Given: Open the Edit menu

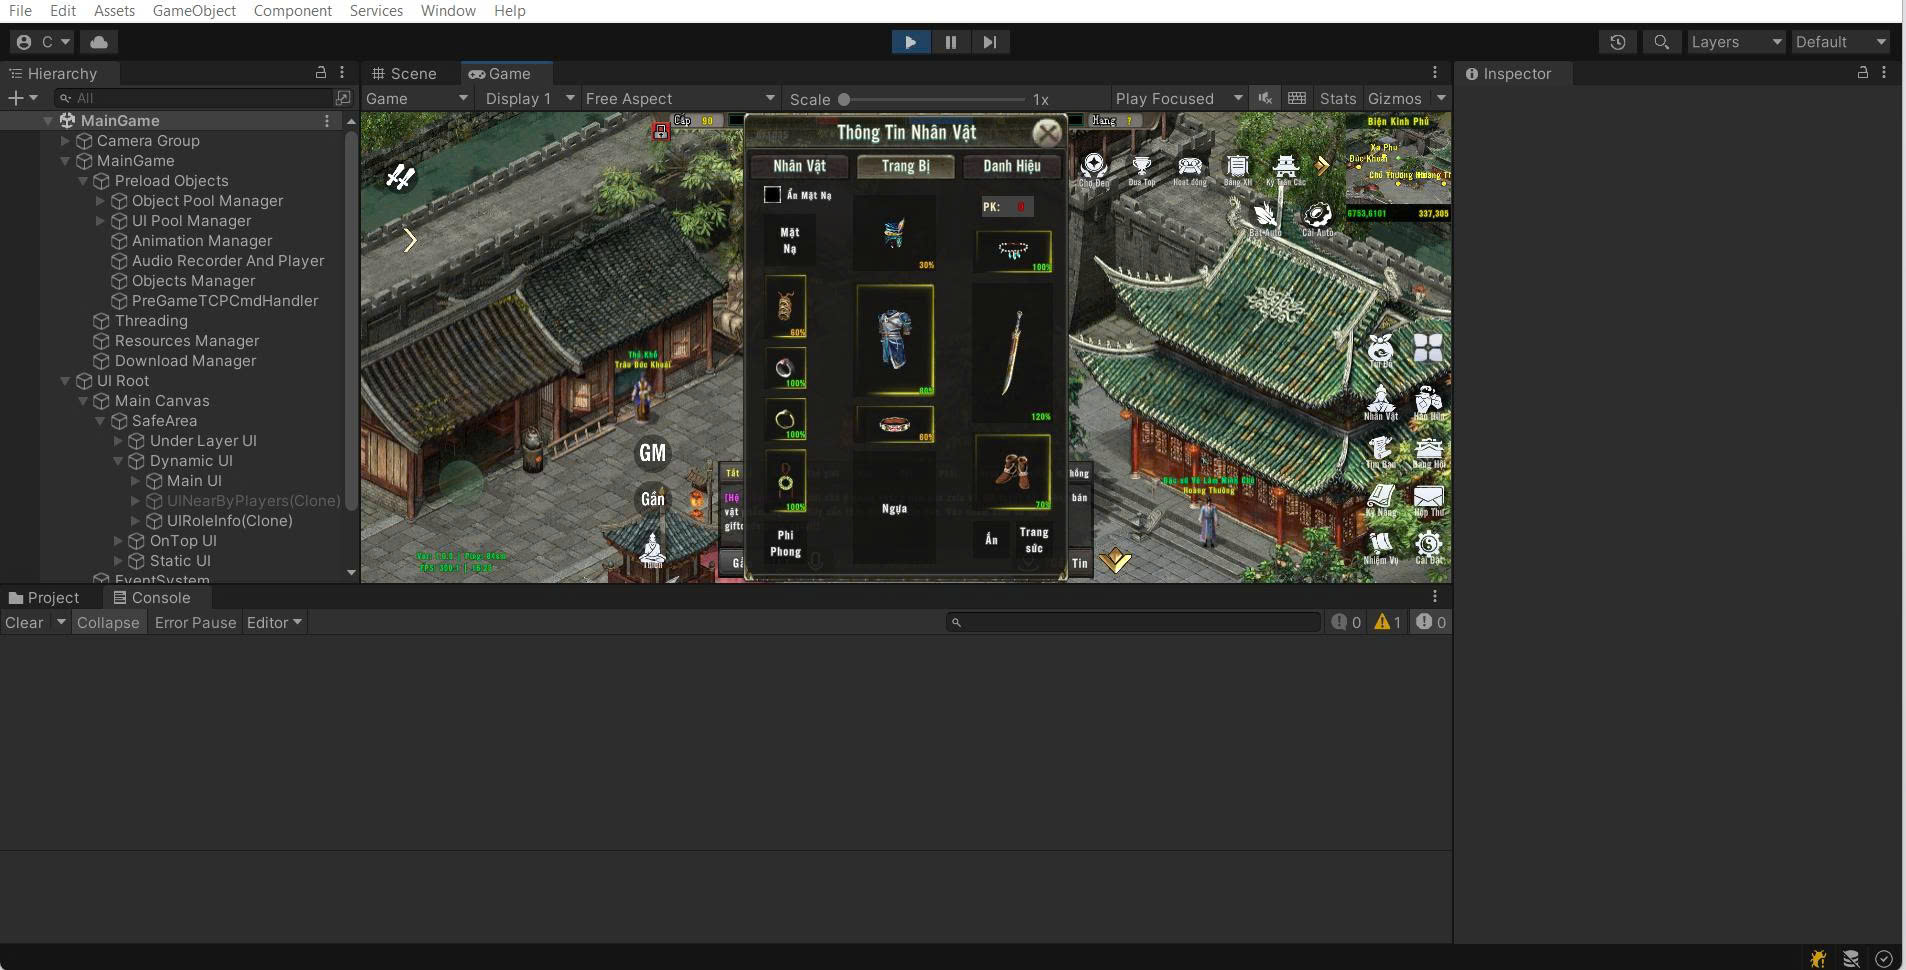Looking at the screenshot, I should [x=63, y=10].
